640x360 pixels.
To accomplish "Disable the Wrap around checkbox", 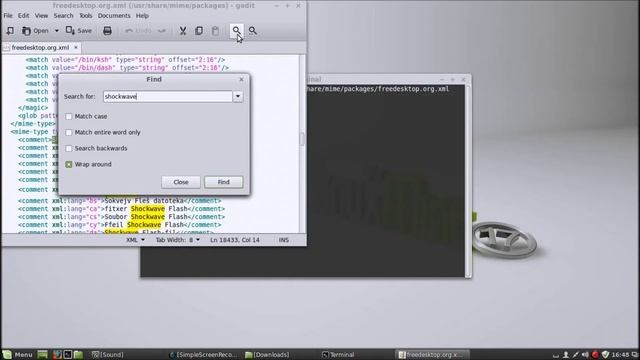I will [x=69, y=164].
